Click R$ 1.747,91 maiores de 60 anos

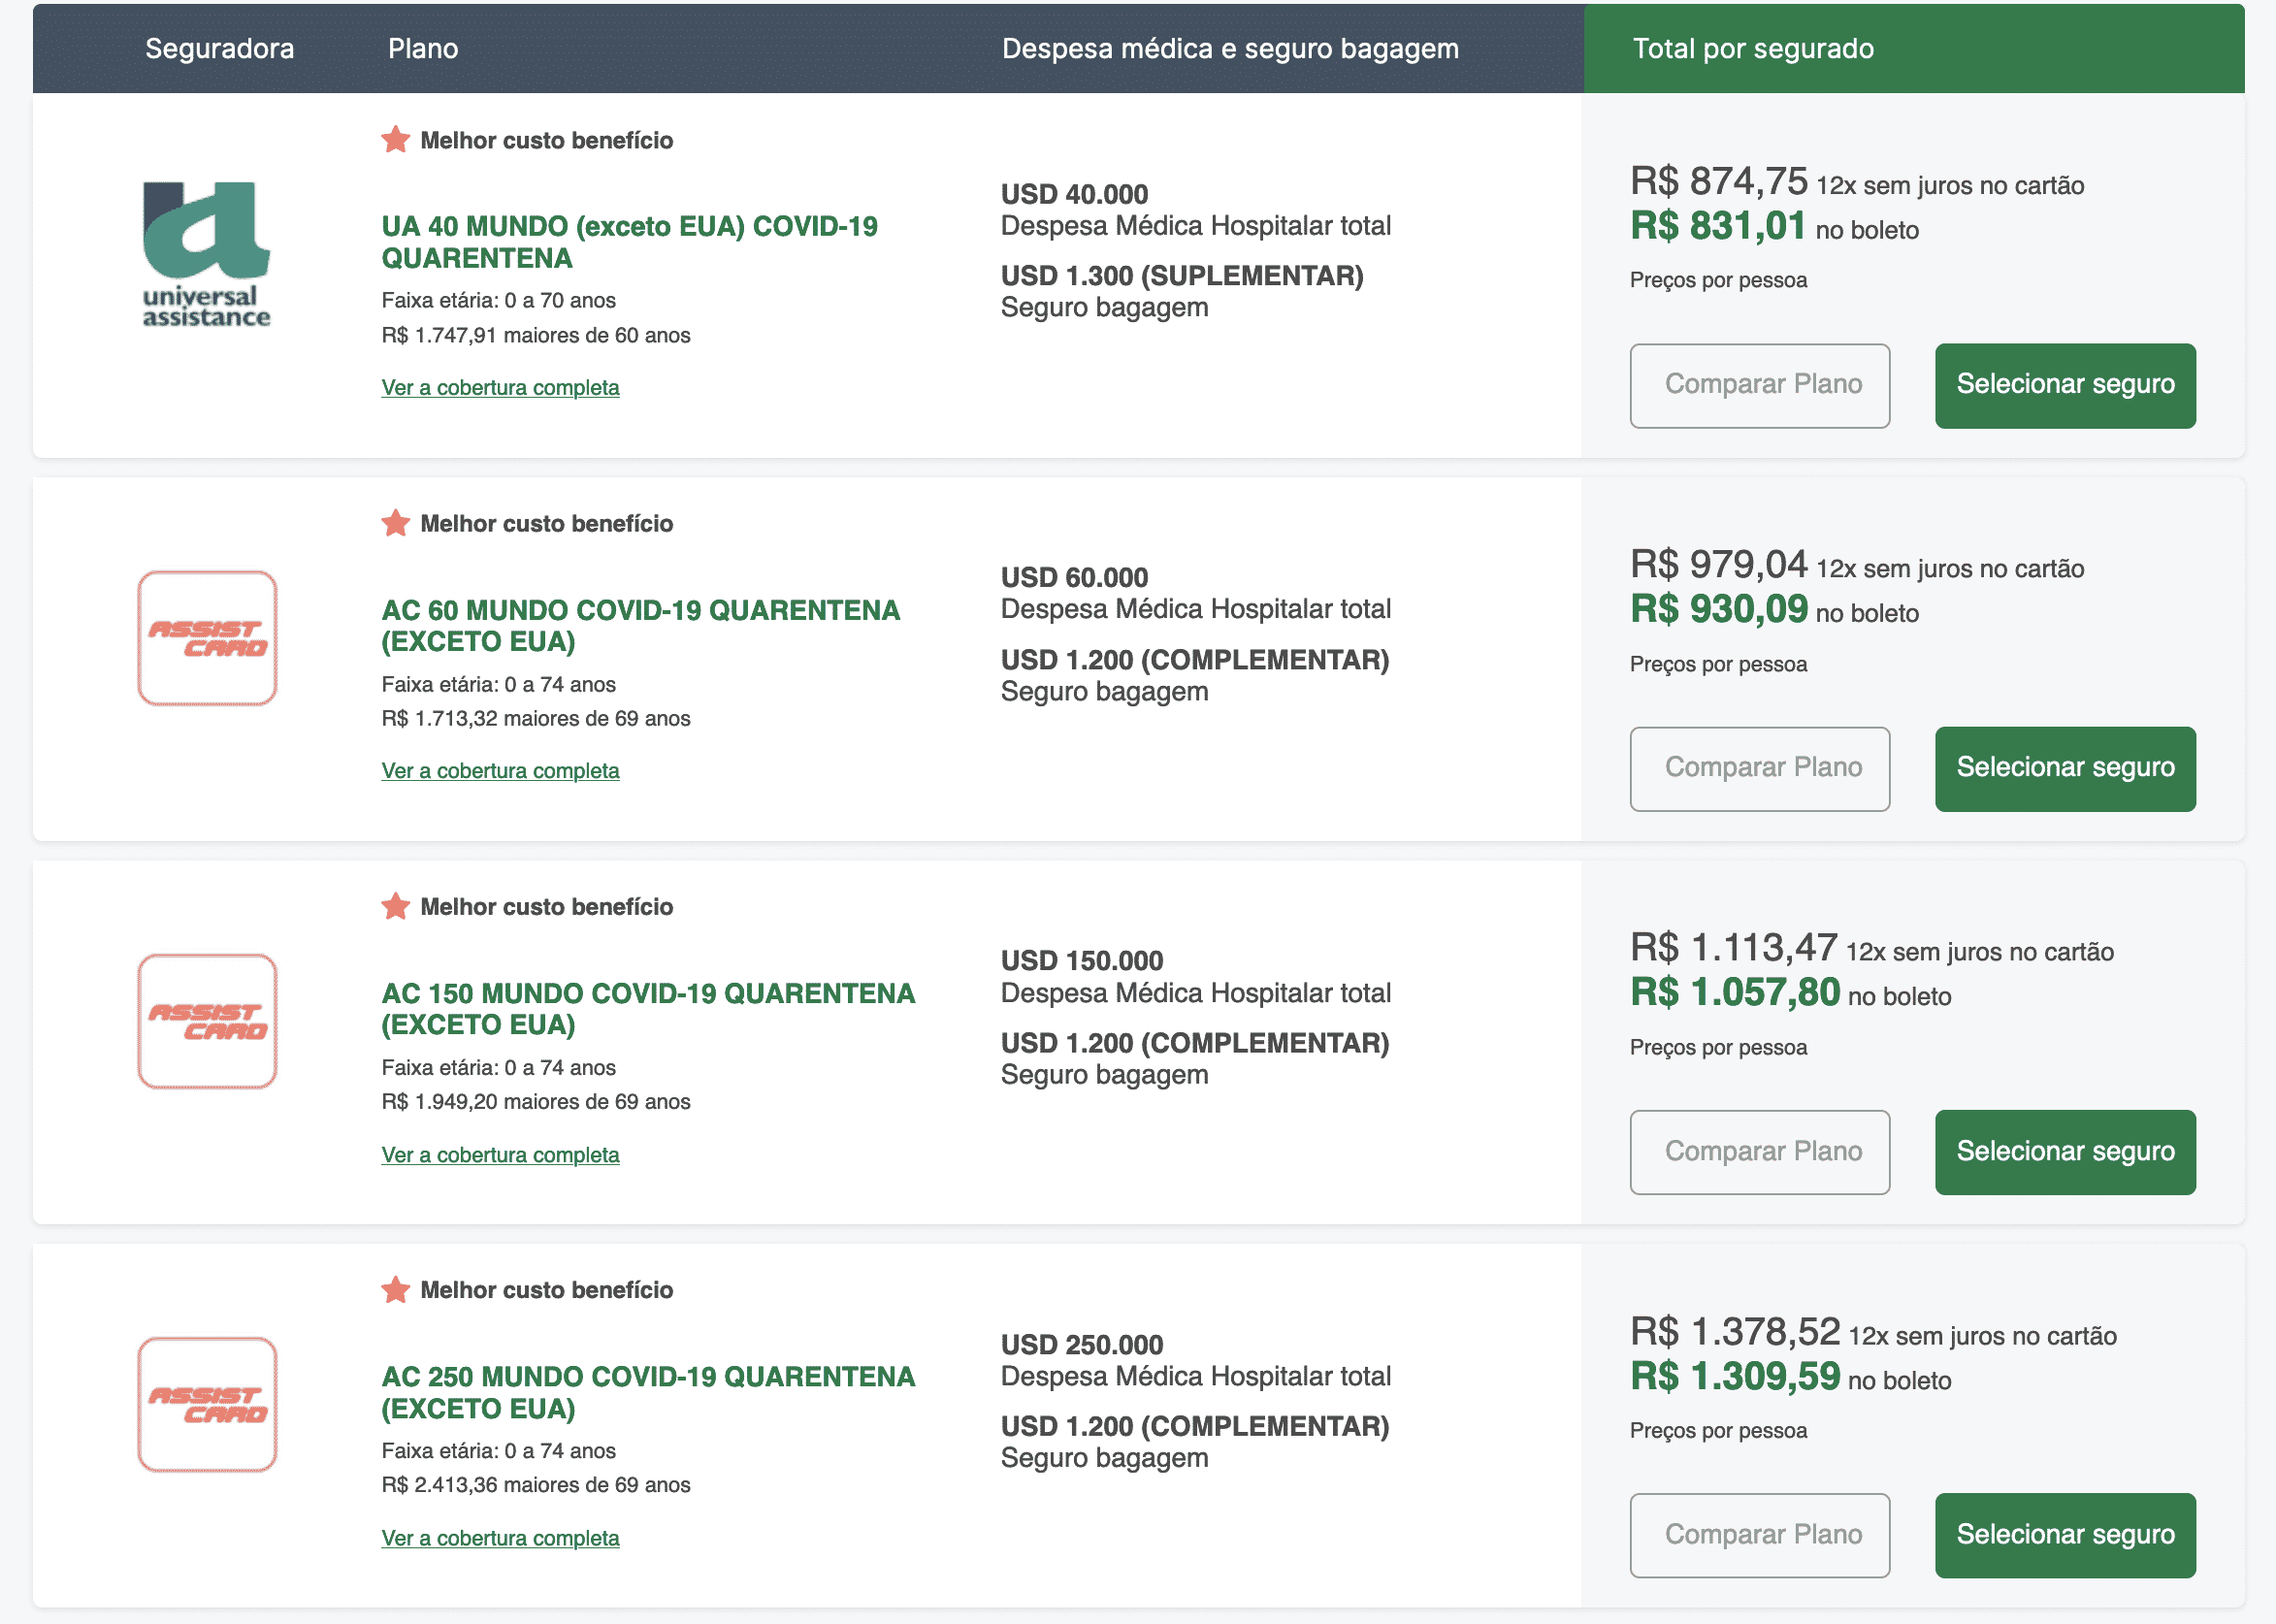536,335
